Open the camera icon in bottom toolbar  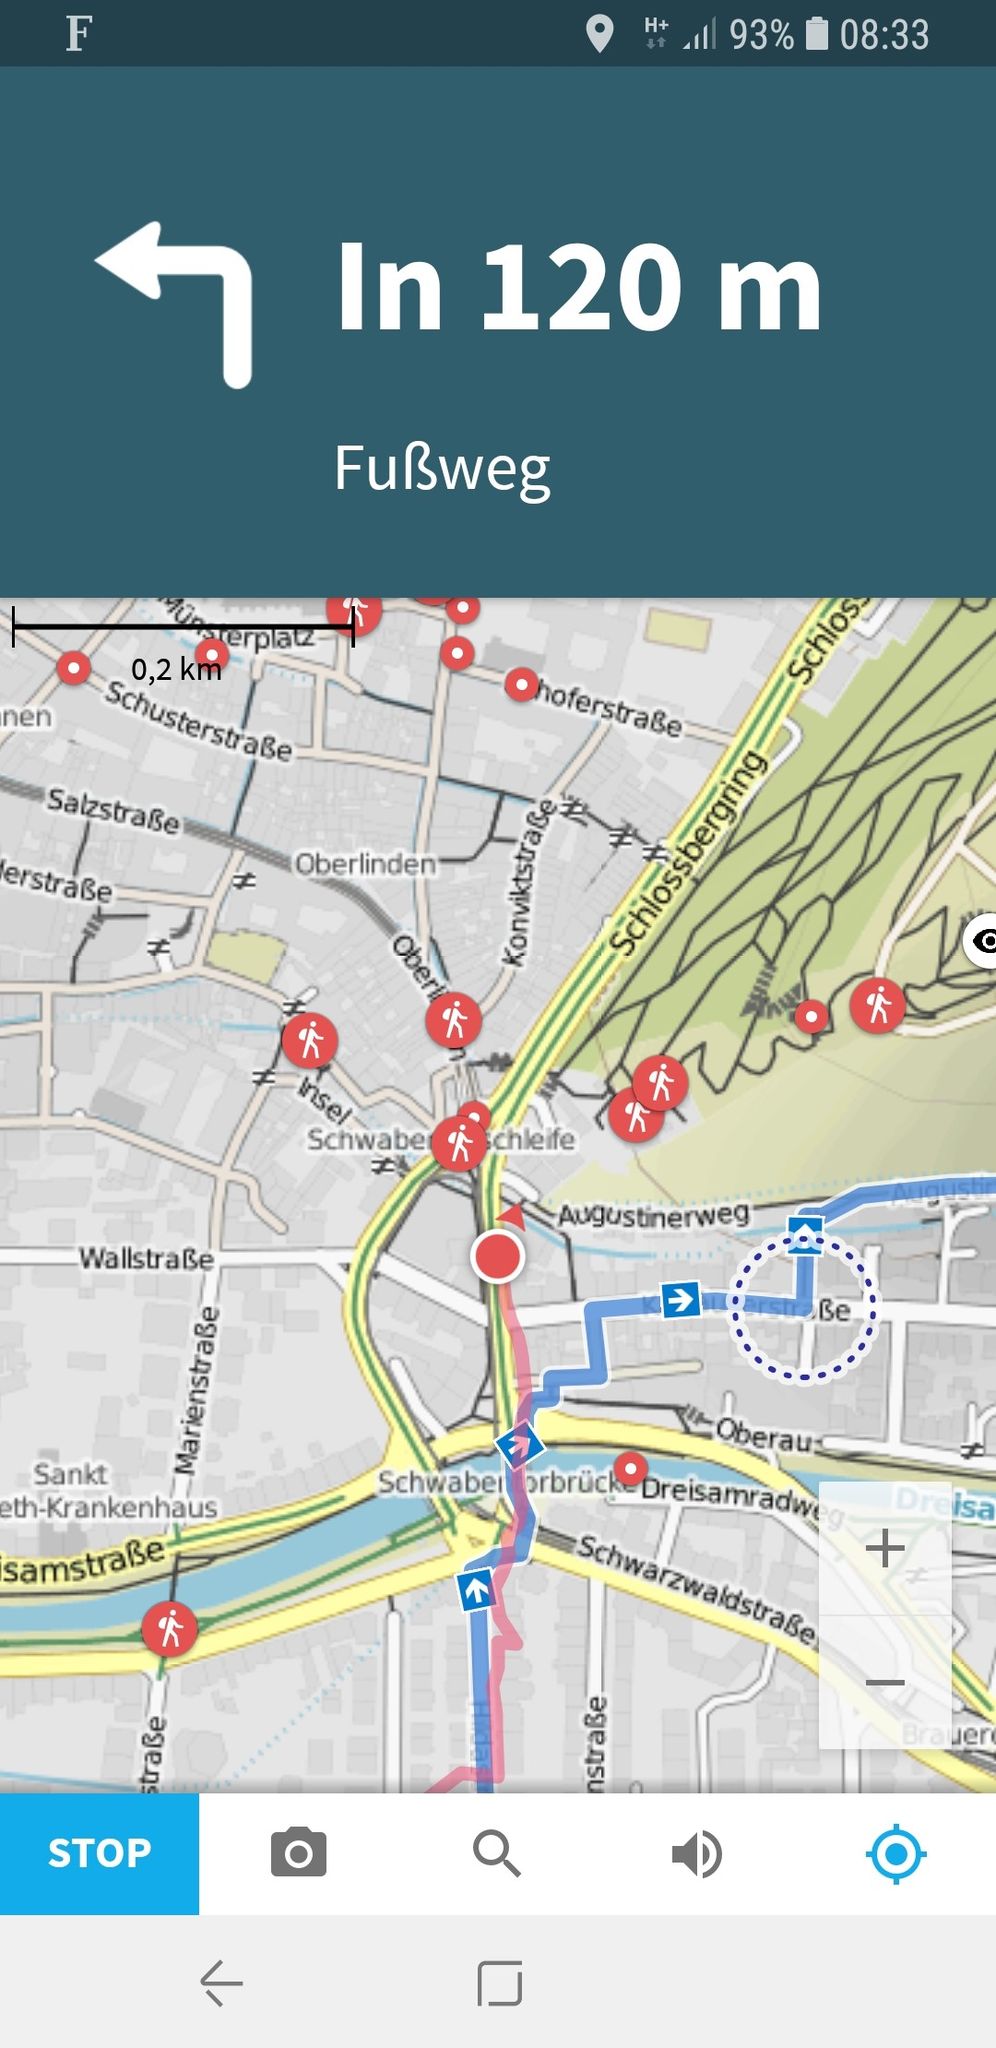[x=298, y=1852]
